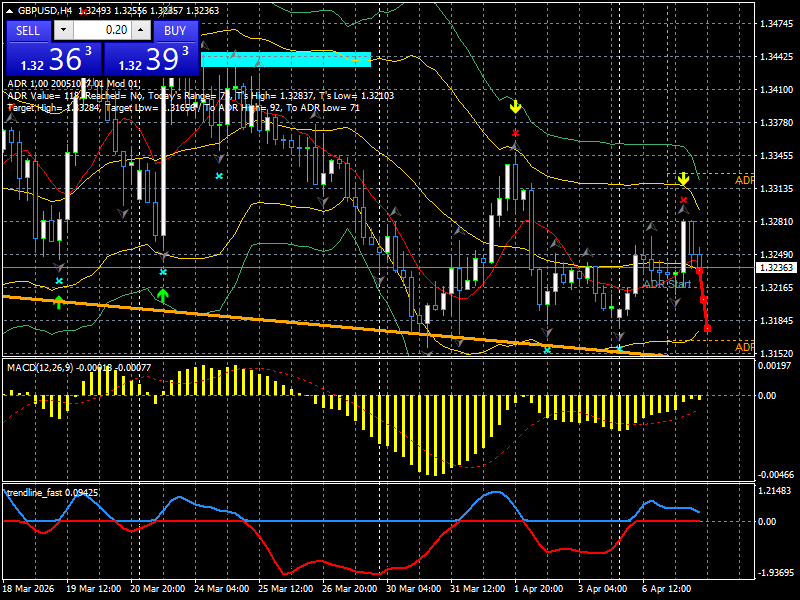
Task: Click the 0.20 volume input field
Action: 102,30
